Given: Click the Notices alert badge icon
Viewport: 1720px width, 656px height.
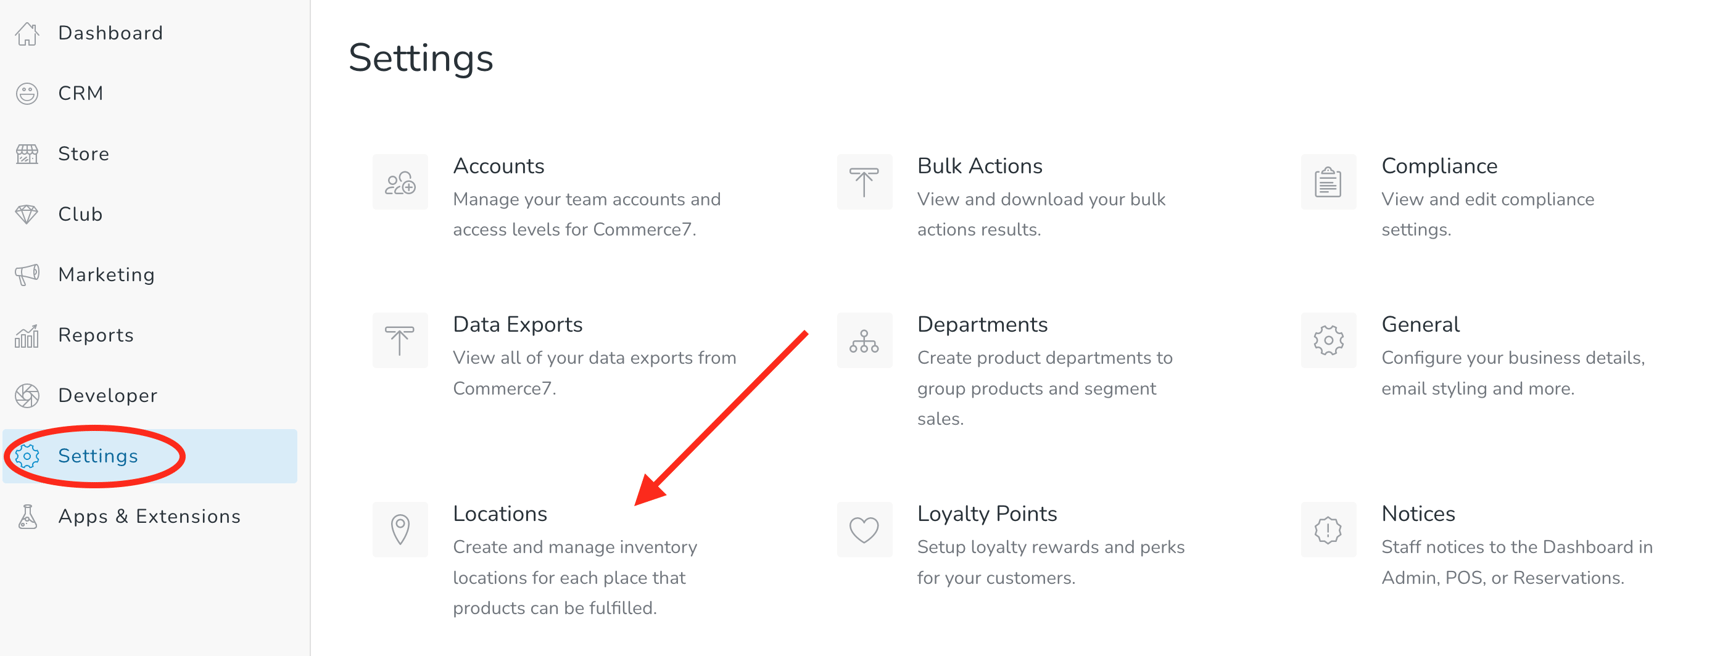Looking at the screenshot, I should (x=1328, y=529).
